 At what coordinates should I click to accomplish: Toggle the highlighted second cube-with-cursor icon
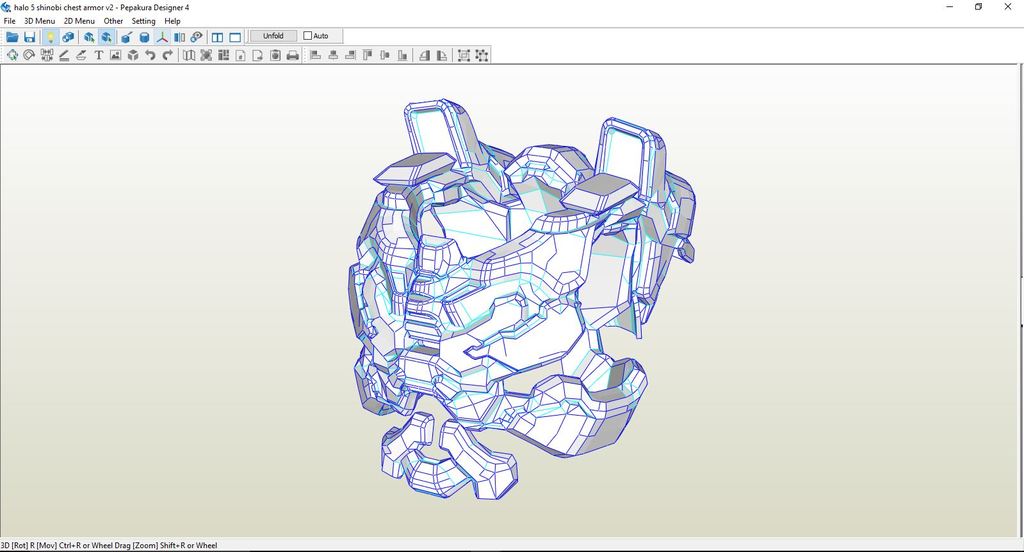tap(106, 37)
